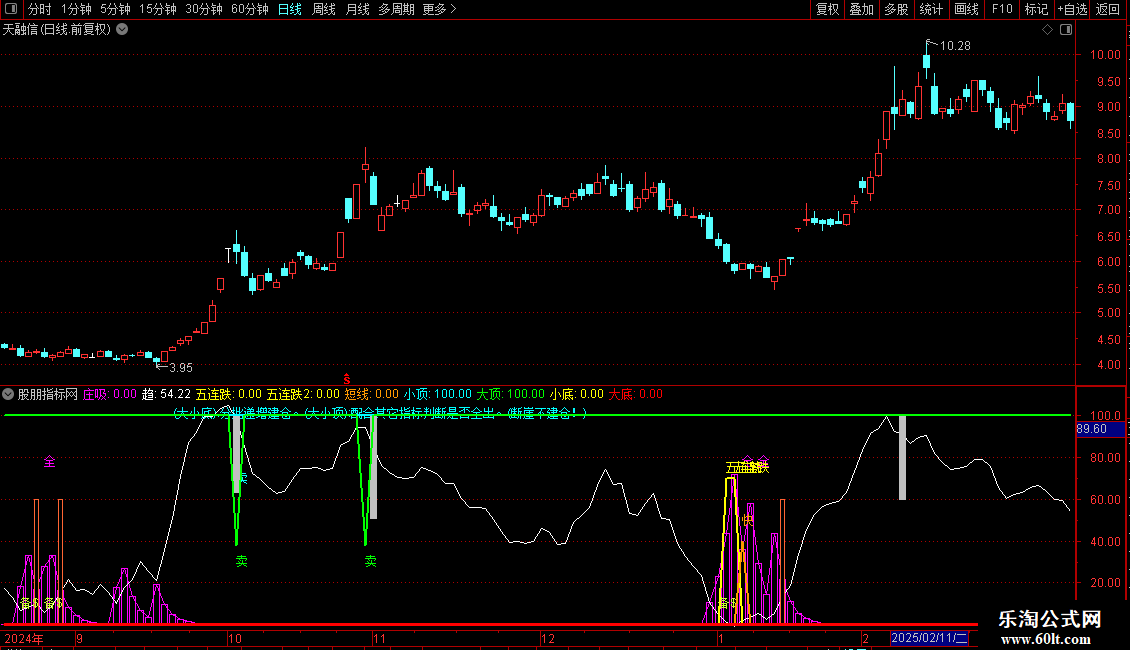This screenshot has height=650, width=1130.
Task: Open the 统计 statistics tool
Action: (931, 9)
